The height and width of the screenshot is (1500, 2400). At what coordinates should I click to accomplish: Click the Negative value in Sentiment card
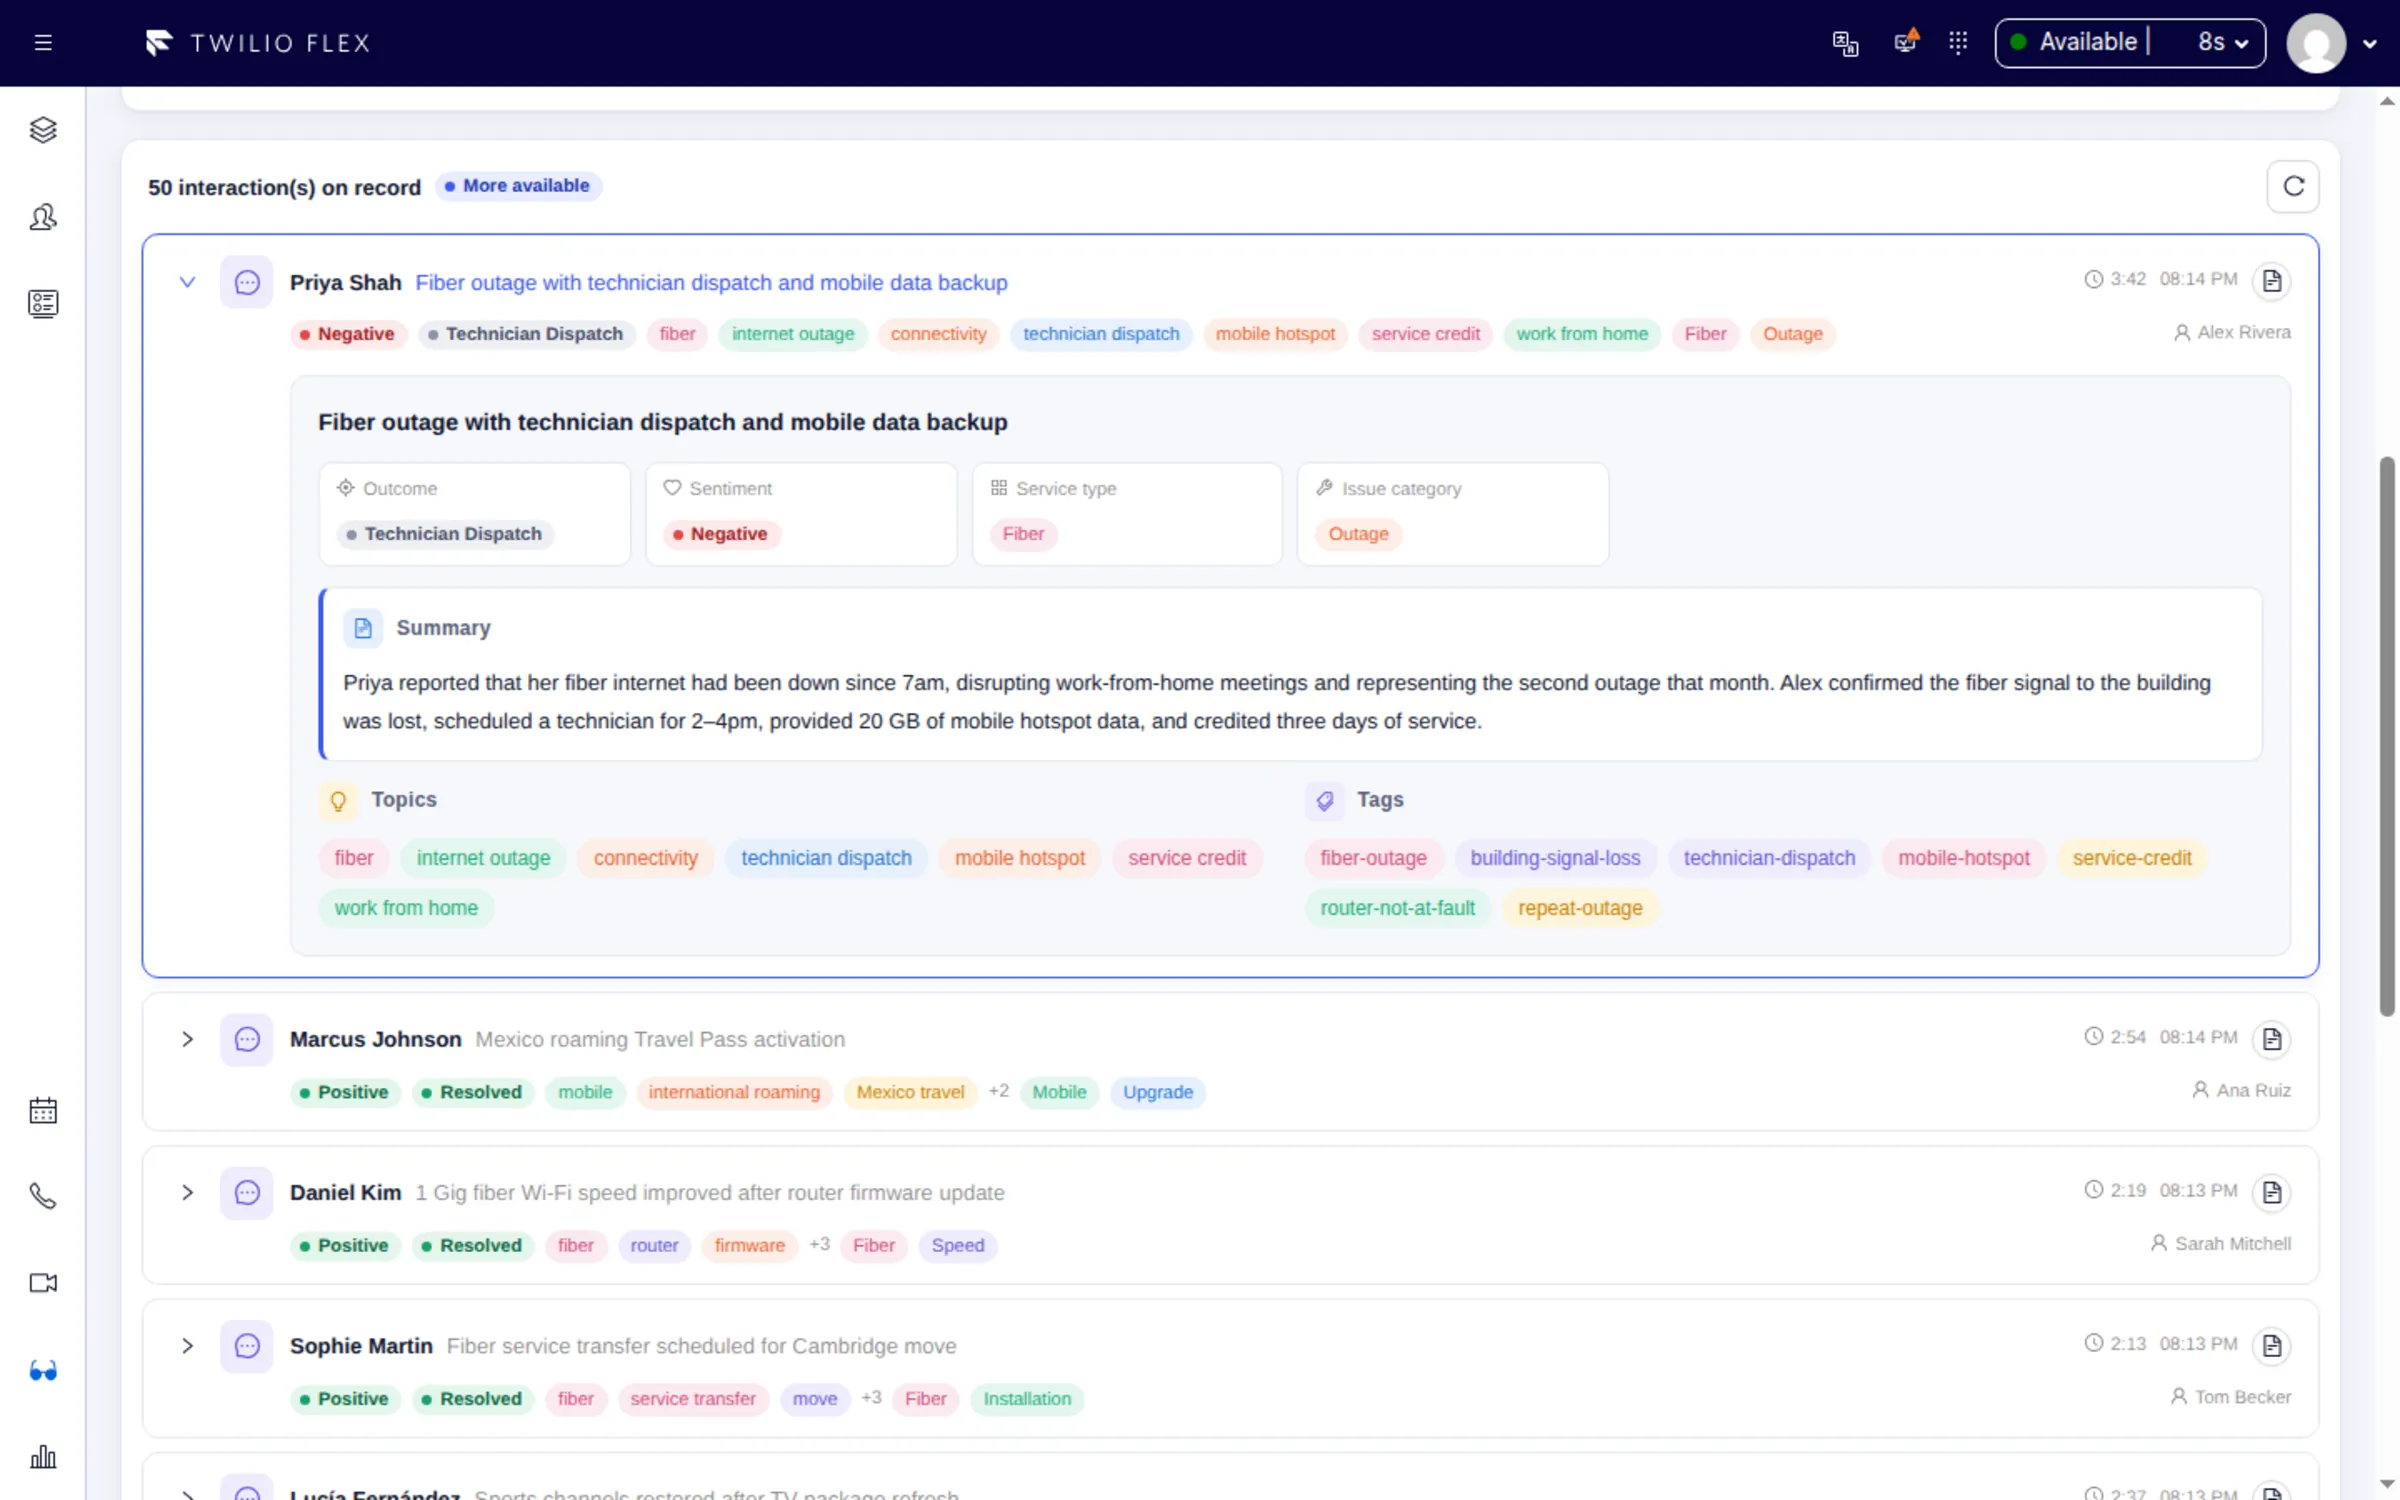point(720,534)
